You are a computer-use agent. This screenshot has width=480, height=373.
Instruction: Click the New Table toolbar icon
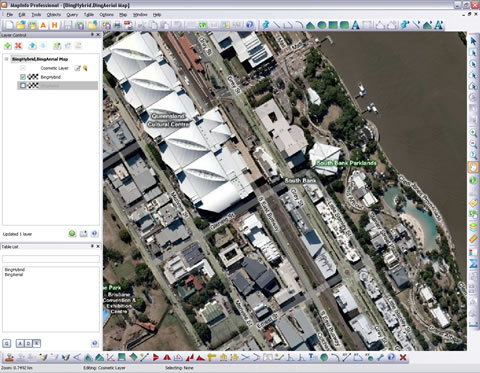[x=9, y=25]
